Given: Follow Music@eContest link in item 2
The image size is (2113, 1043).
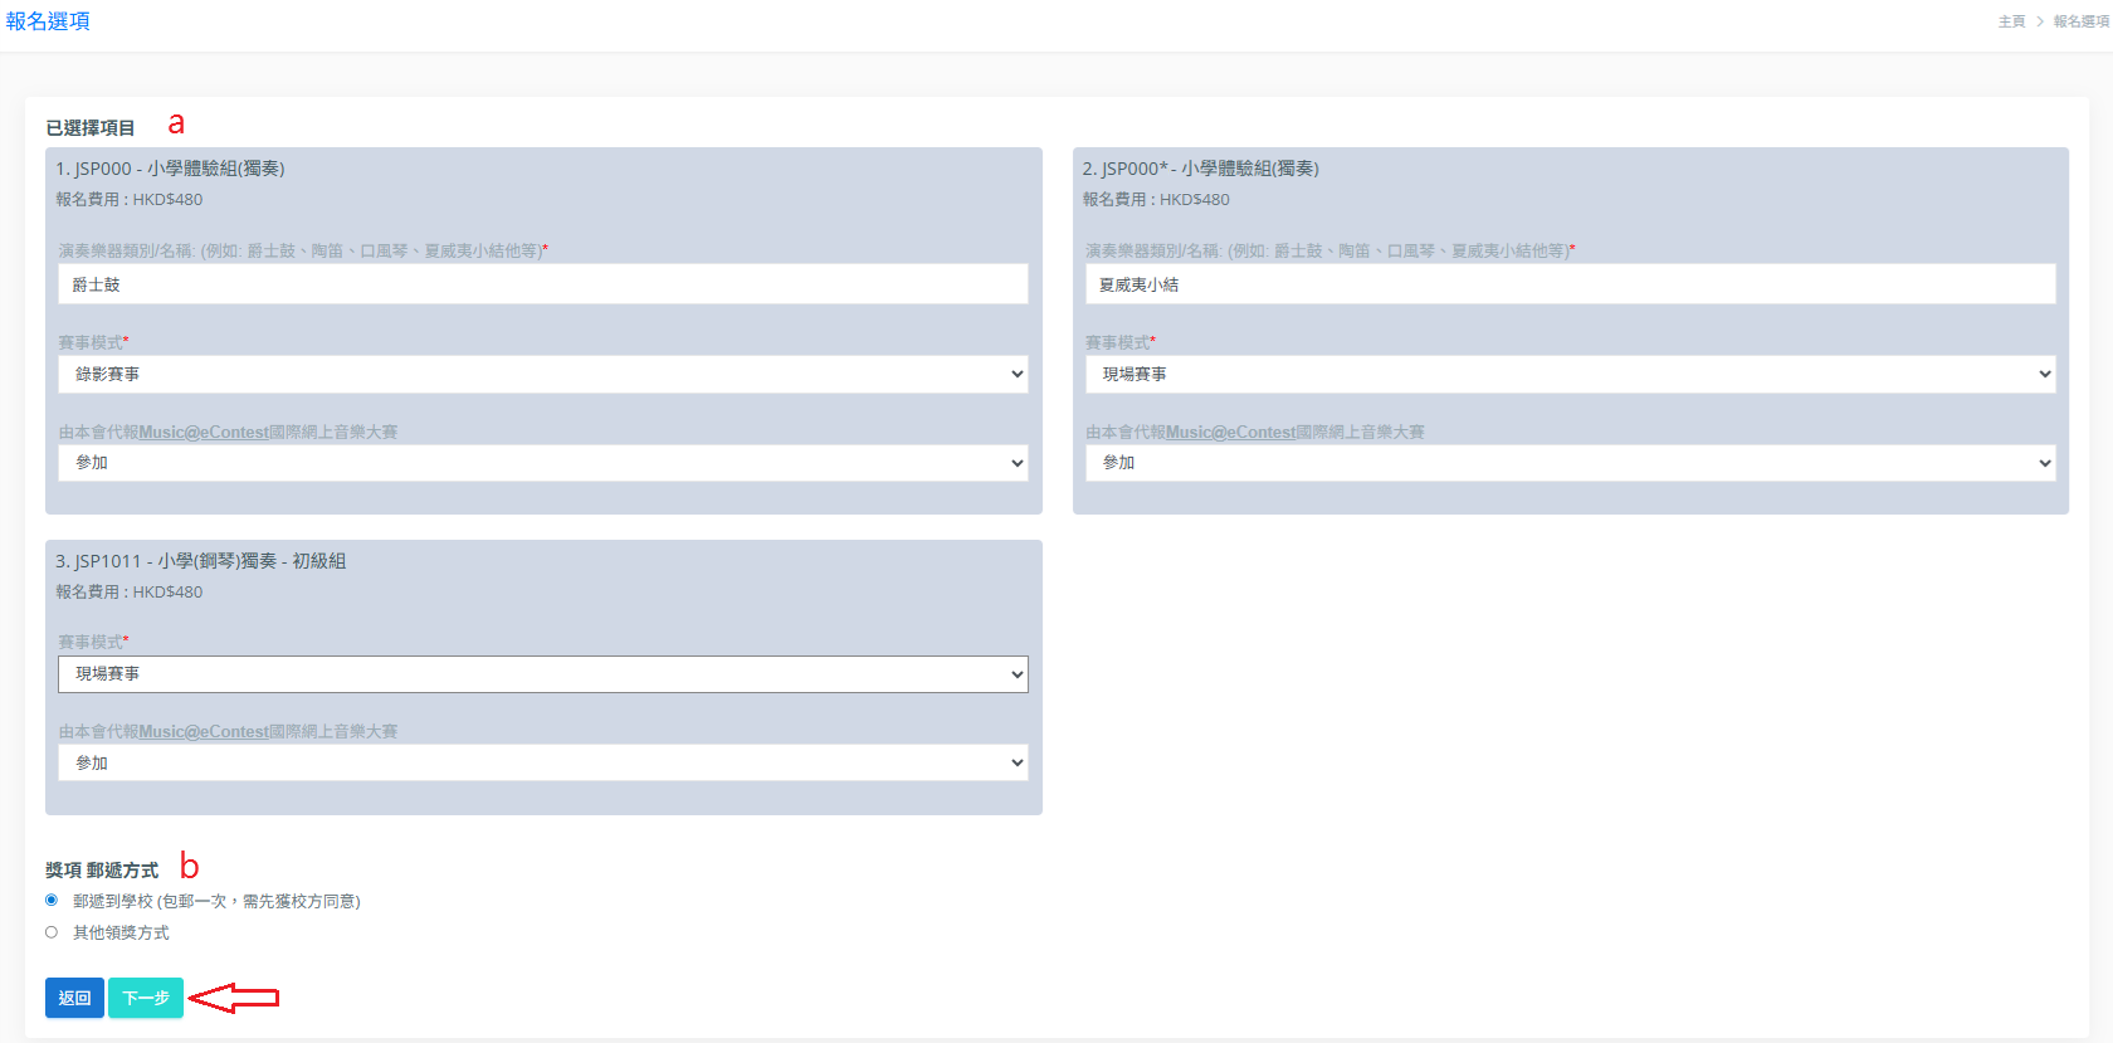Looking at the screenshot, I should point(1231,432).
